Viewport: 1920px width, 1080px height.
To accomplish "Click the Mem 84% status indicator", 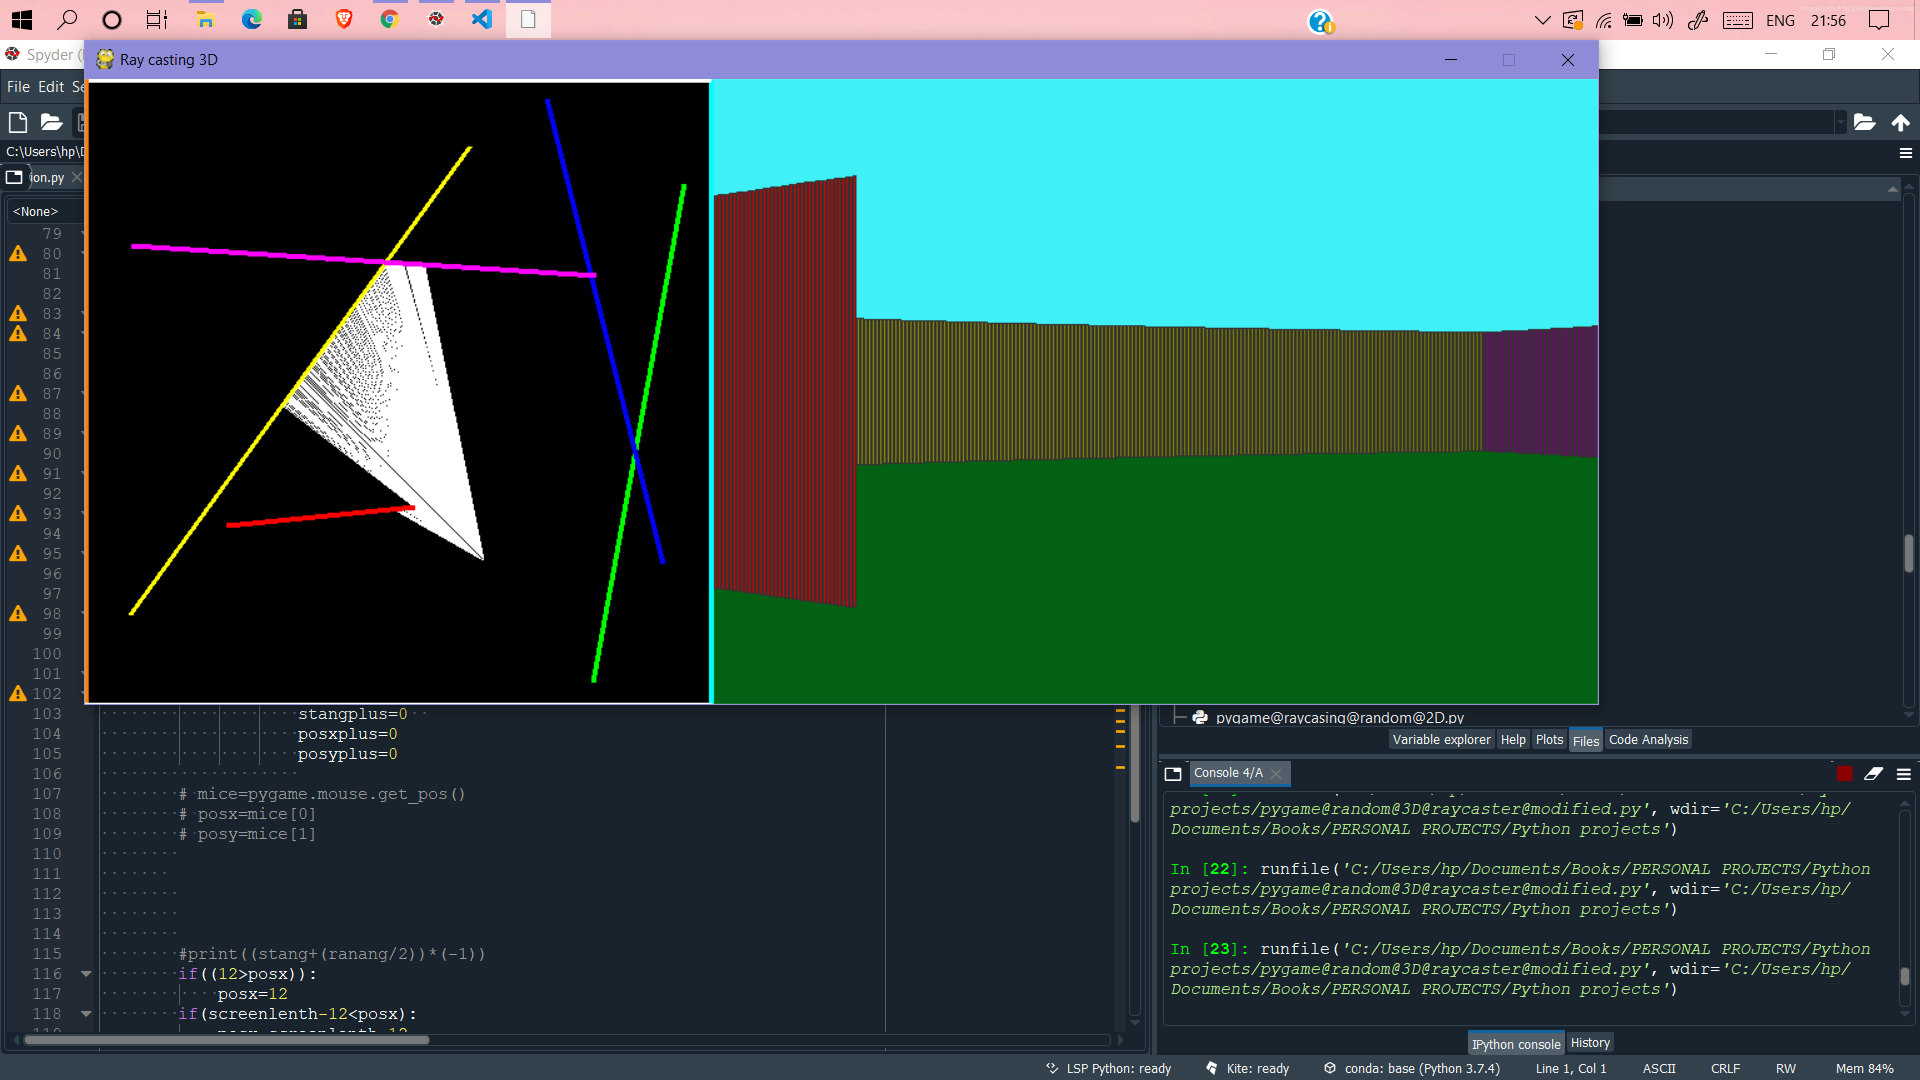I will 1864,1068.
